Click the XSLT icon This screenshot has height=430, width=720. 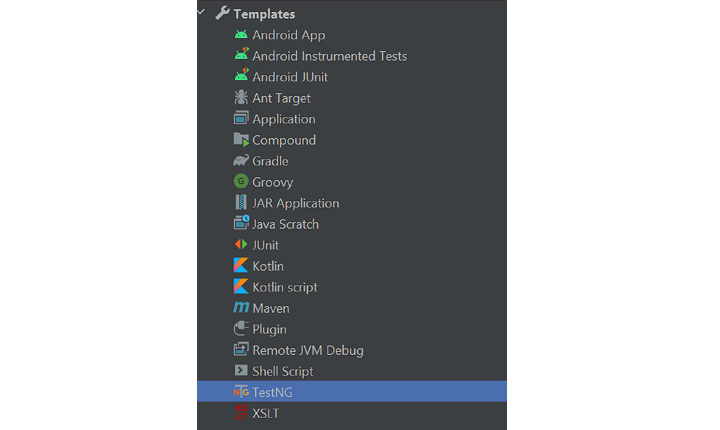click(240, 413)
